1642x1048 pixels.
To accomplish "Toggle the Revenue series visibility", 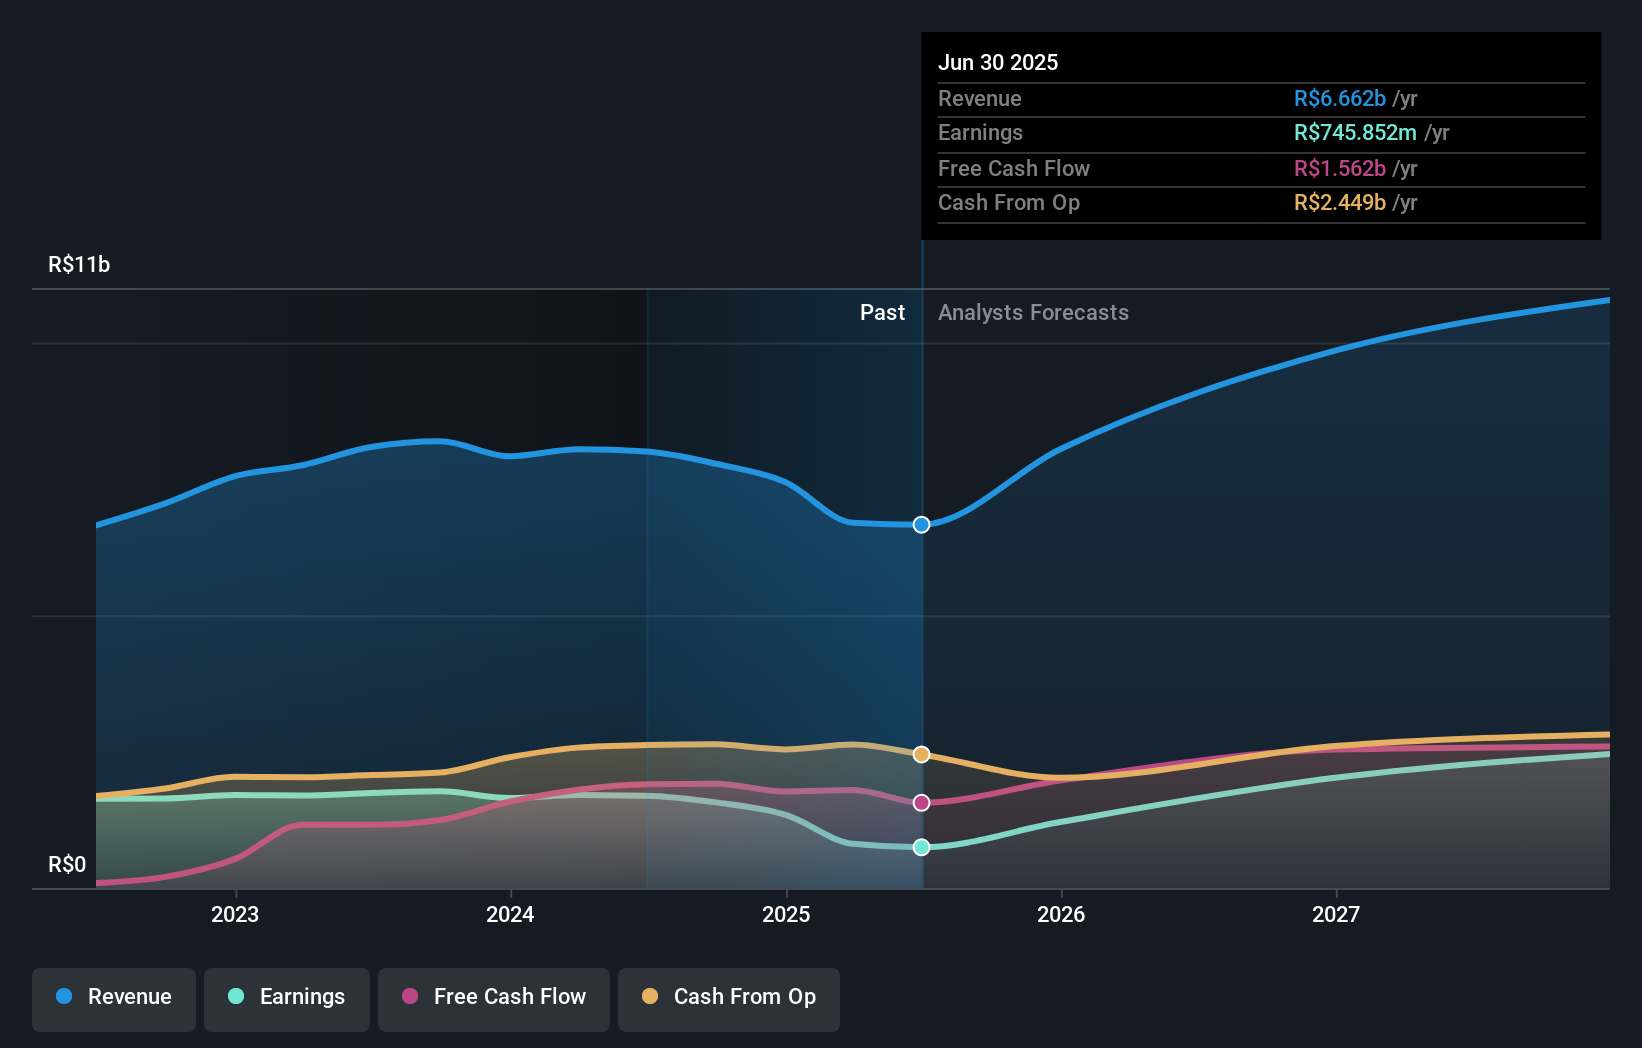I will pyautogui.click(x=113, y=998).
